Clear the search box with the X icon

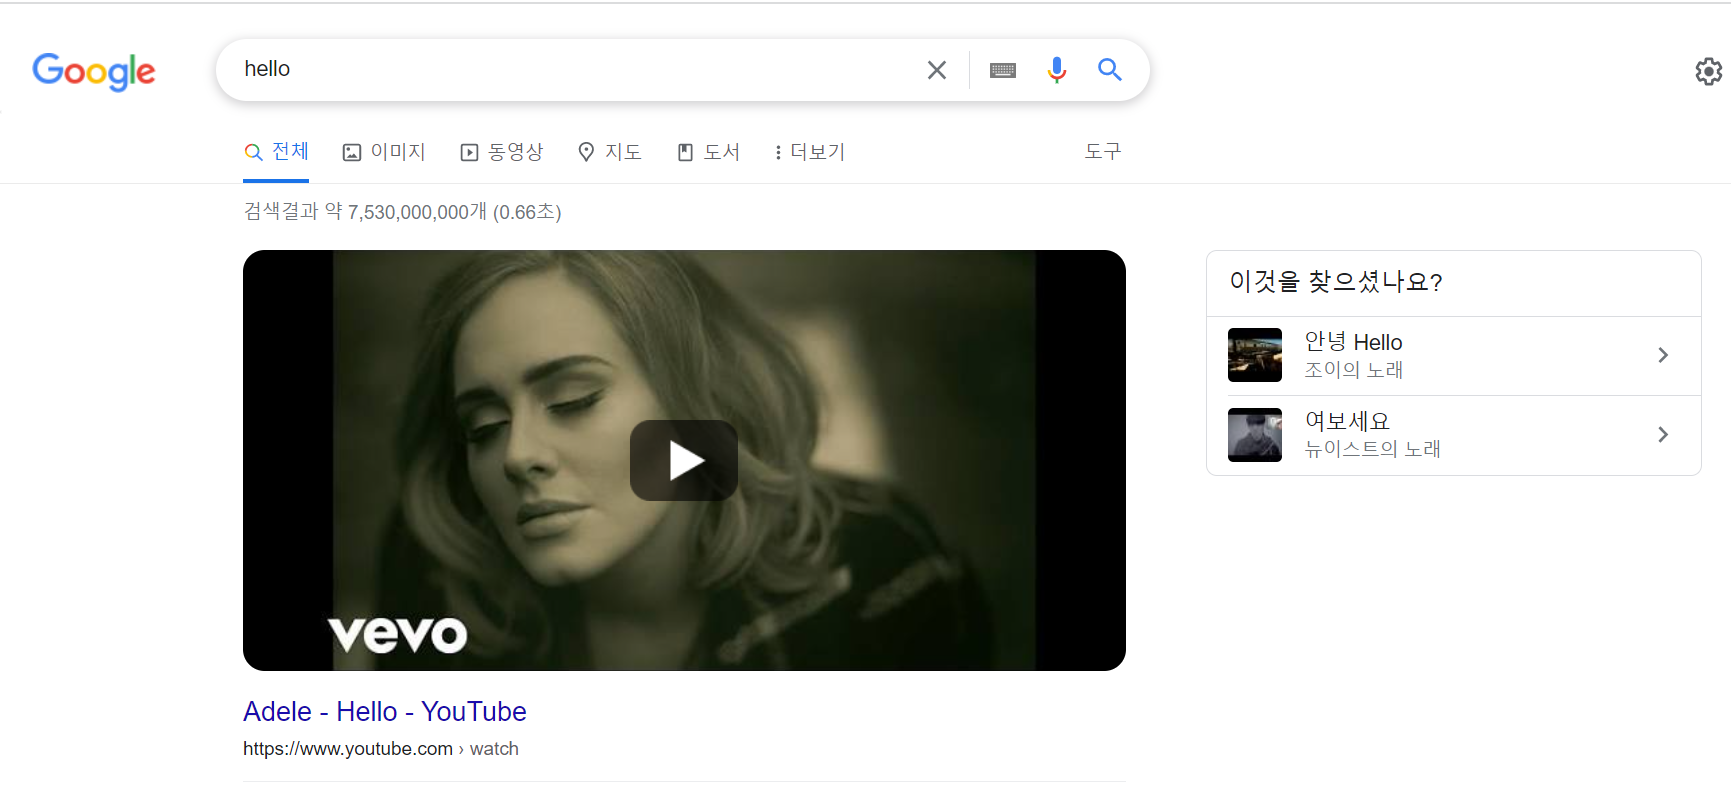pyautogui.click(x=937, y=70)
